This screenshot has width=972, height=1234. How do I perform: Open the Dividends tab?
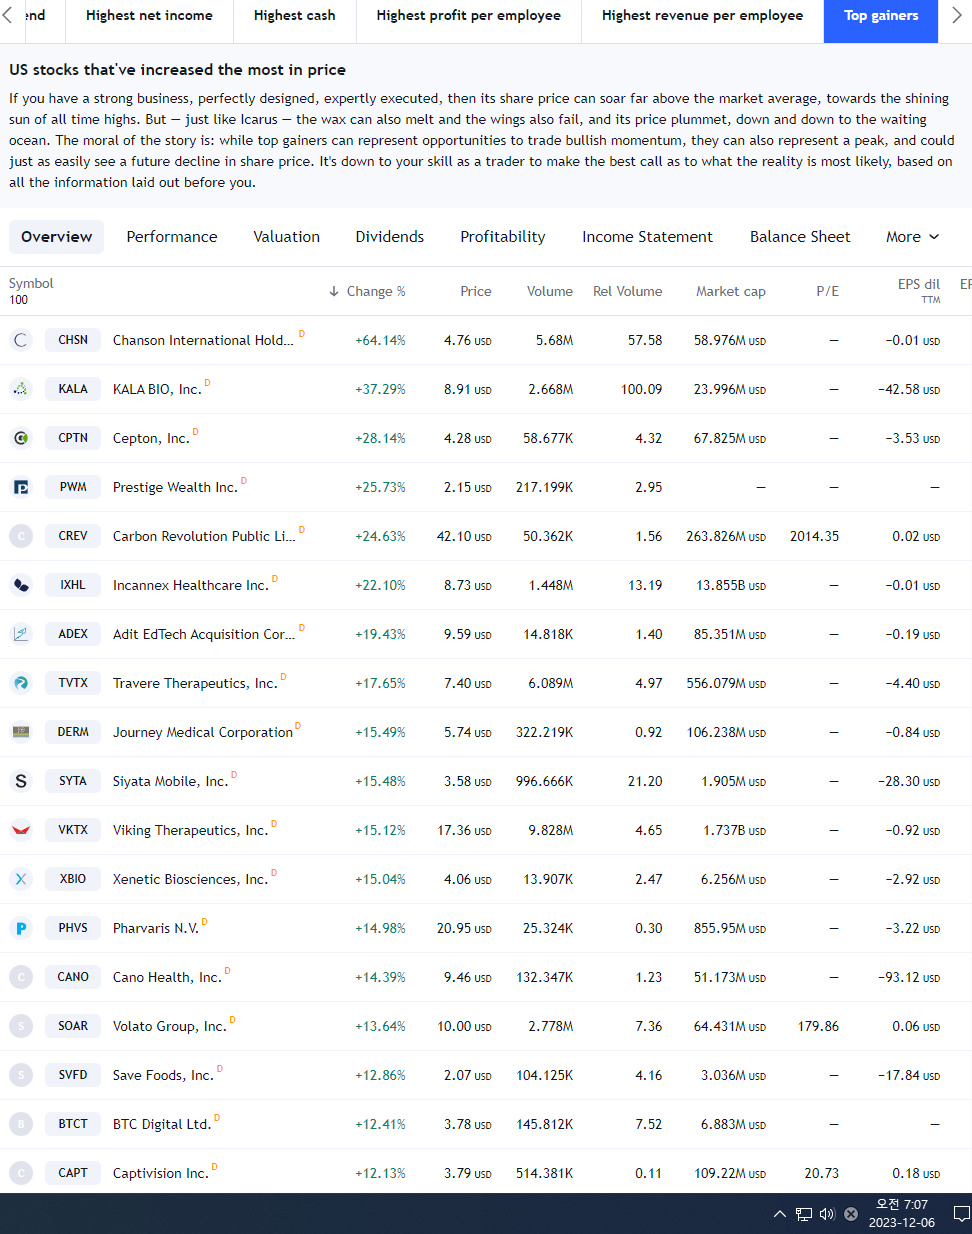click(x=390, y=237)
